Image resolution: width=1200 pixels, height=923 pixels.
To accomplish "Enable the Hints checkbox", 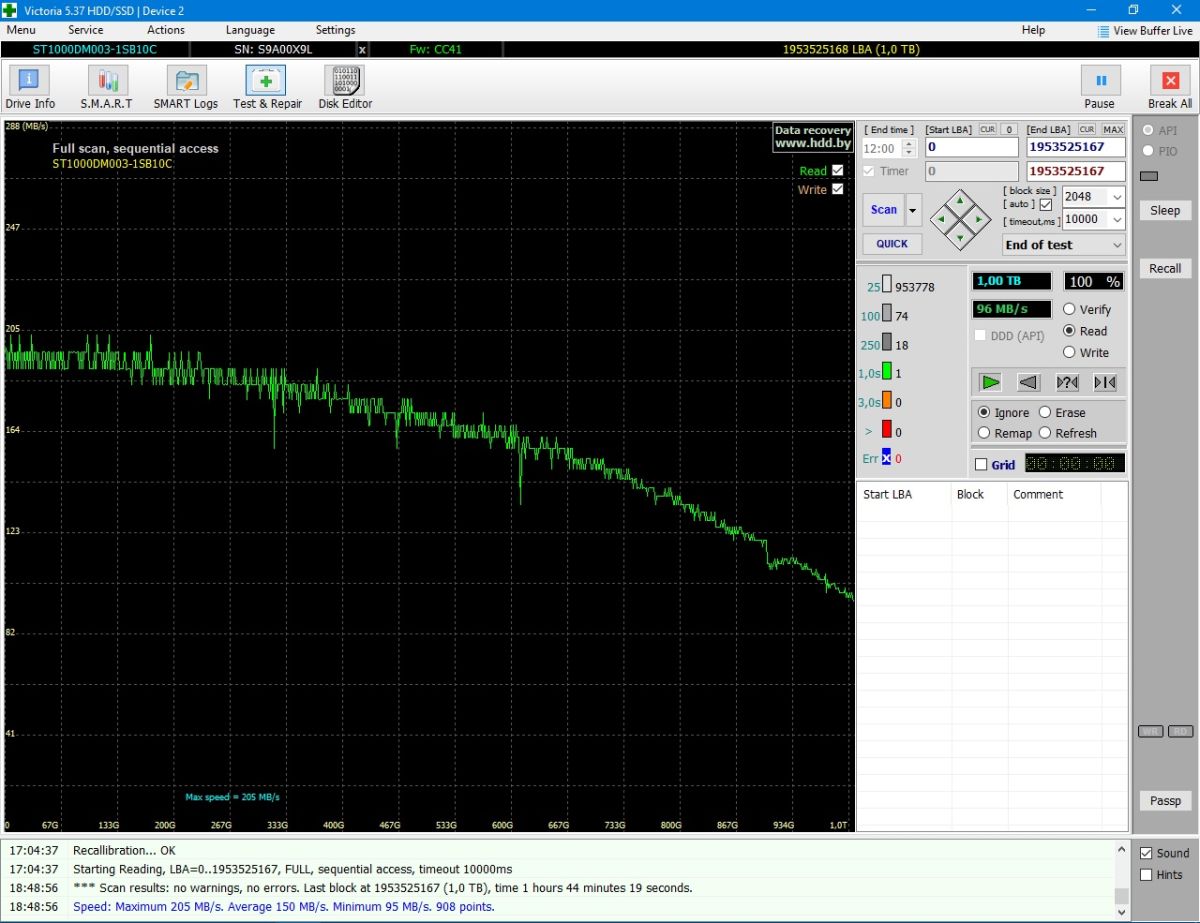I will coord(1146,874).
